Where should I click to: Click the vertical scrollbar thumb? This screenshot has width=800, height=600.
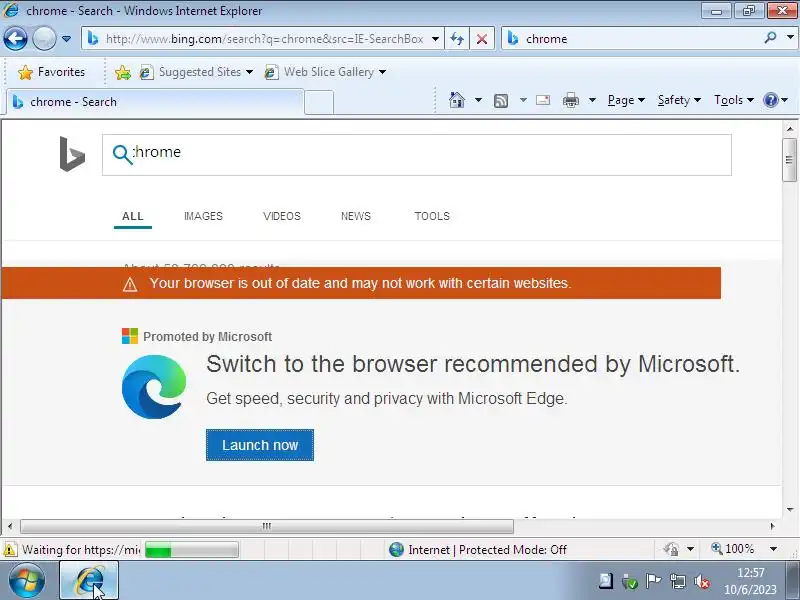click(790, 160)
